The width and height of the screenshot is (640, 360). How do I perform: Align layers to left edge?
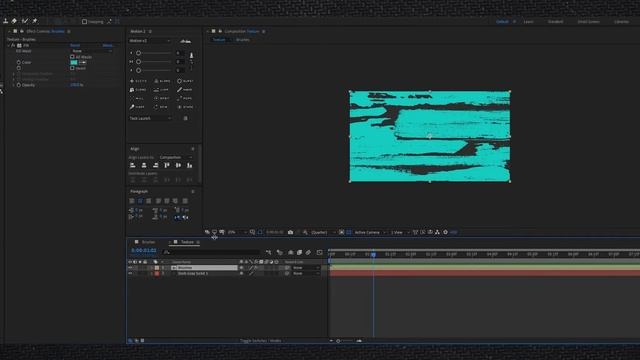coord(133,165)
